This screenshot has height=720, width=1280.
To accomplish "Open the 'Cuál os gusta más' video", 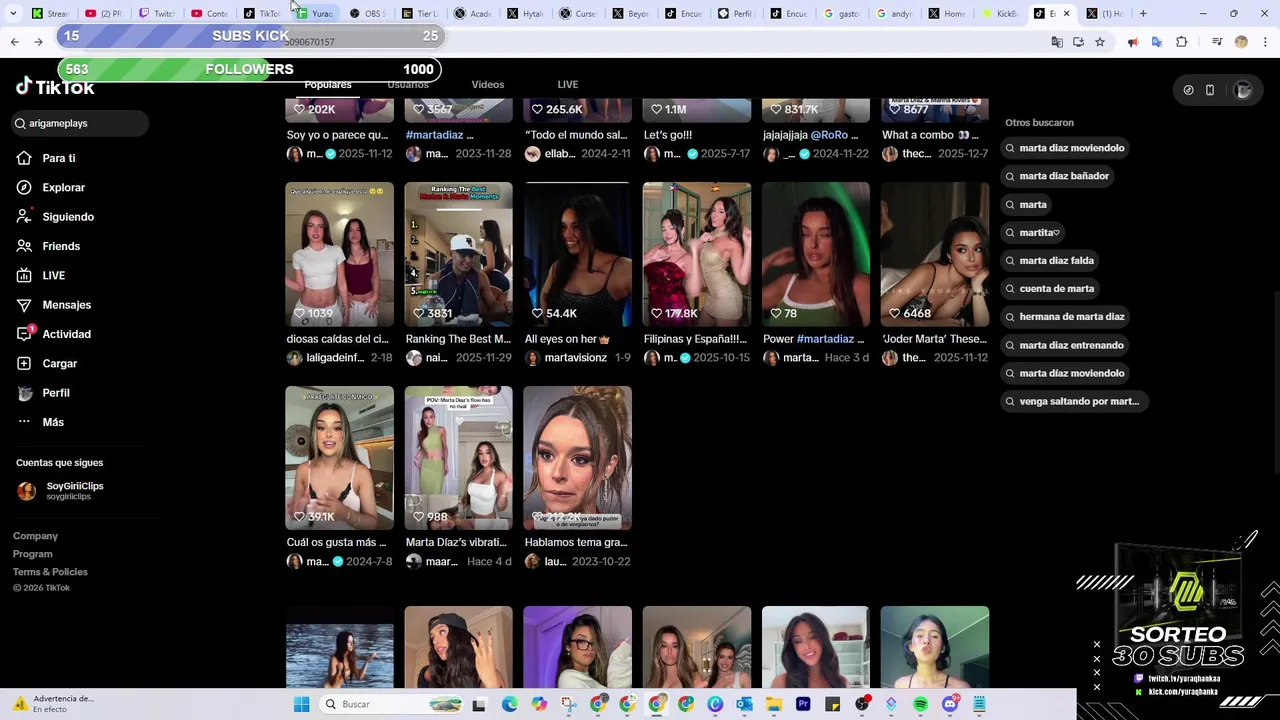I will (339, 458).
